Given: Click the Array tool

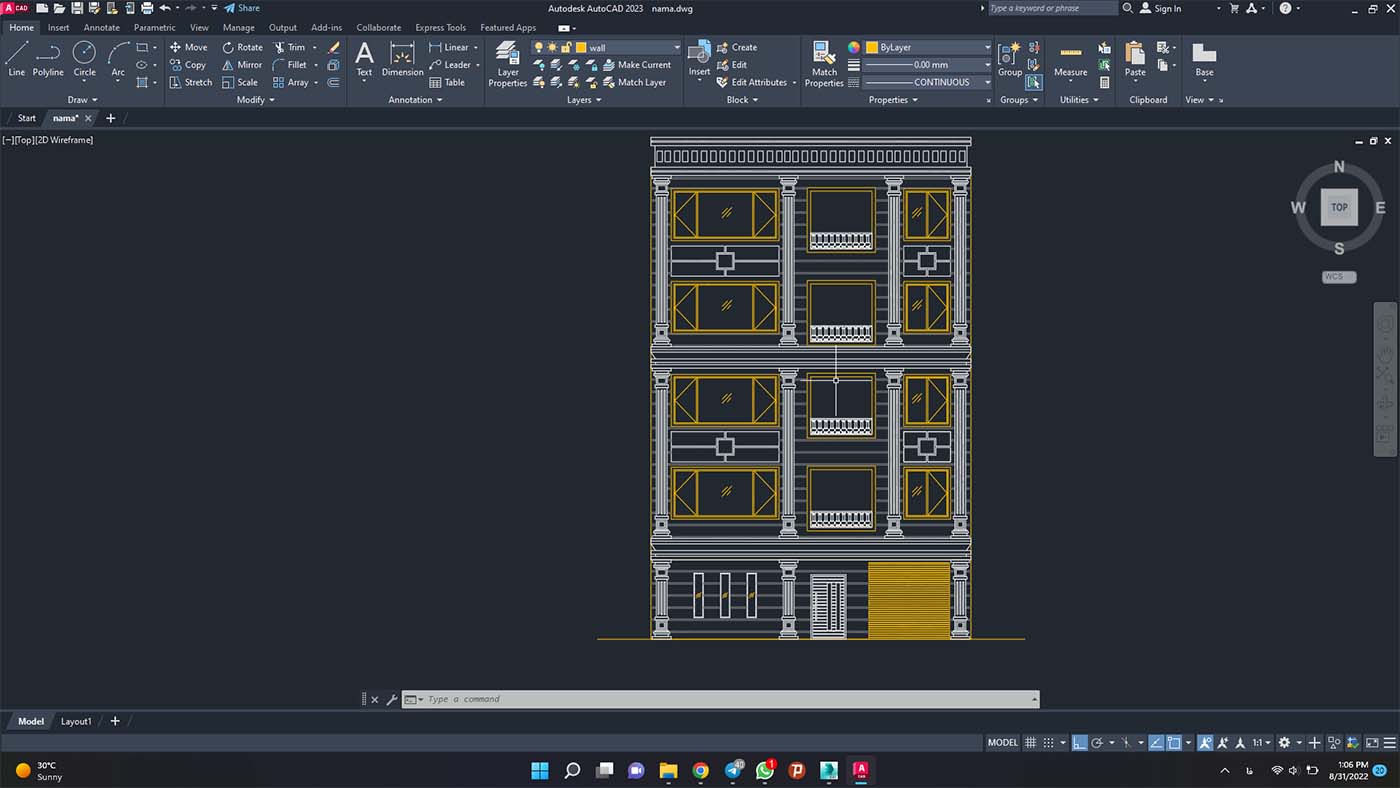Looking at the screenshot, I should pos(290,82).
